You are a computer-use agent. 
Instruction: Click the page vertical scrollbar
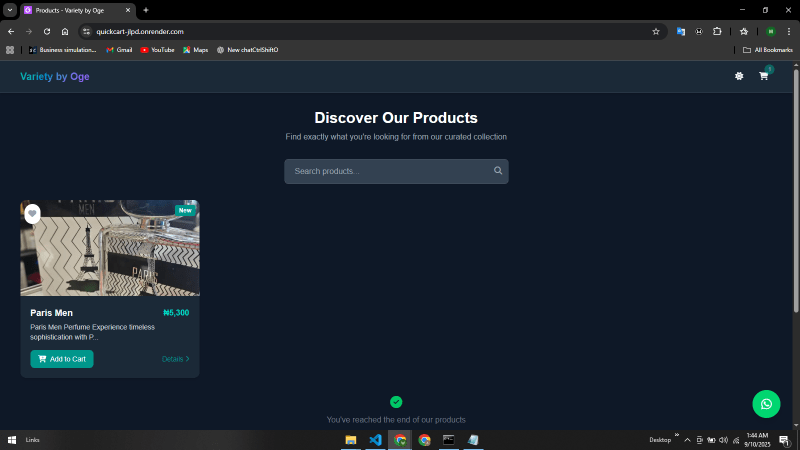click(796, 191)
